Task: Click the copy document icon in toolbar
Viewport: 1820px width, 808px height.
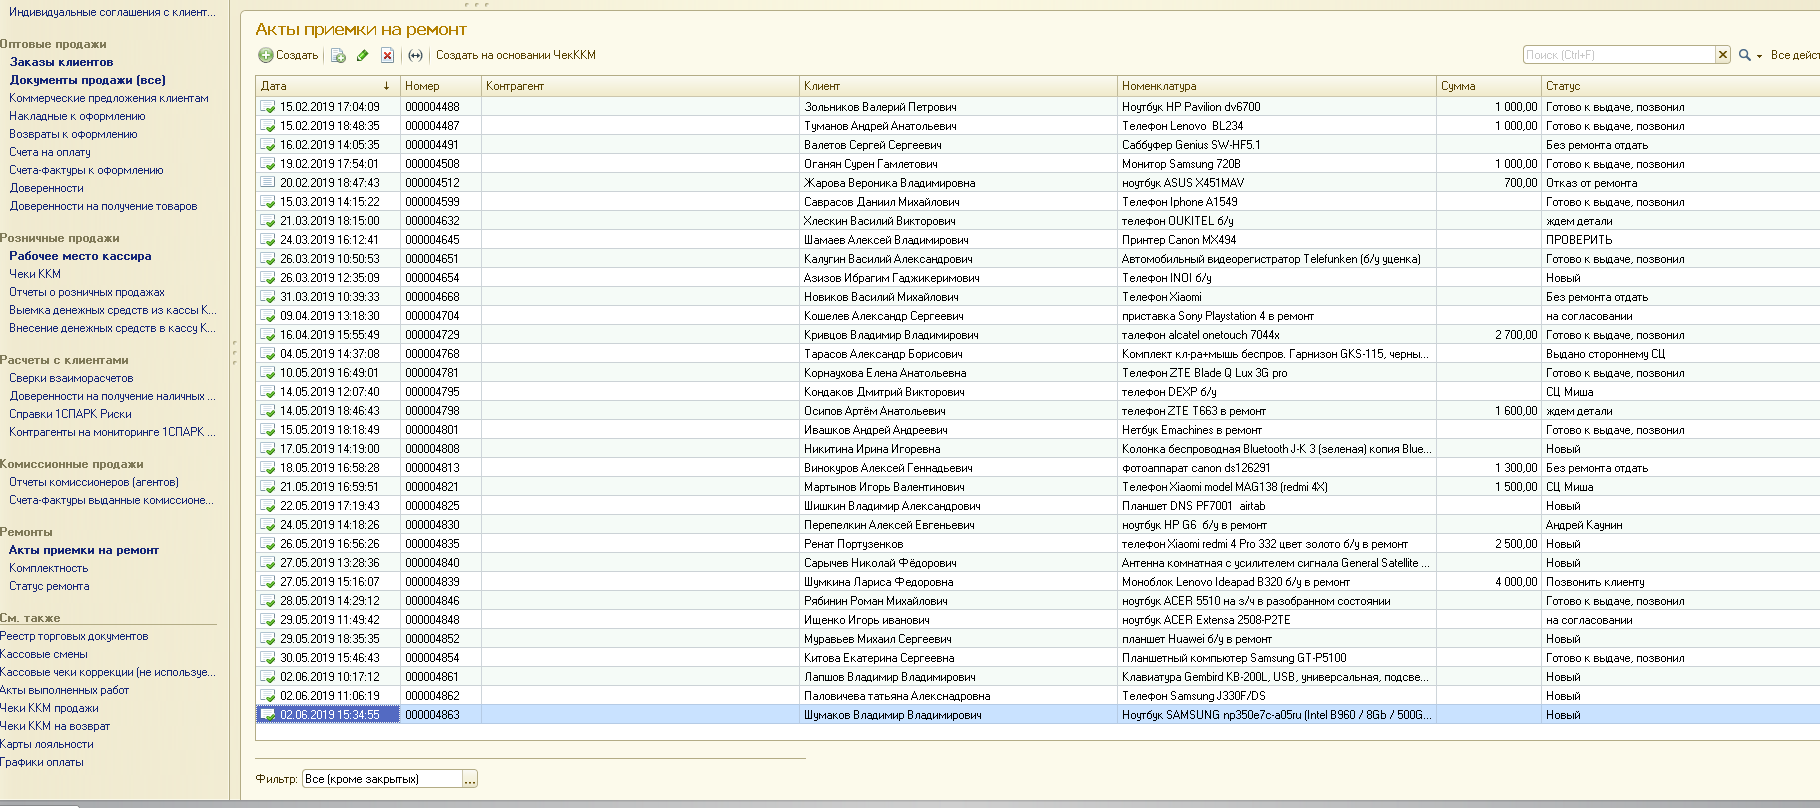Action: (x=338, y=56)
